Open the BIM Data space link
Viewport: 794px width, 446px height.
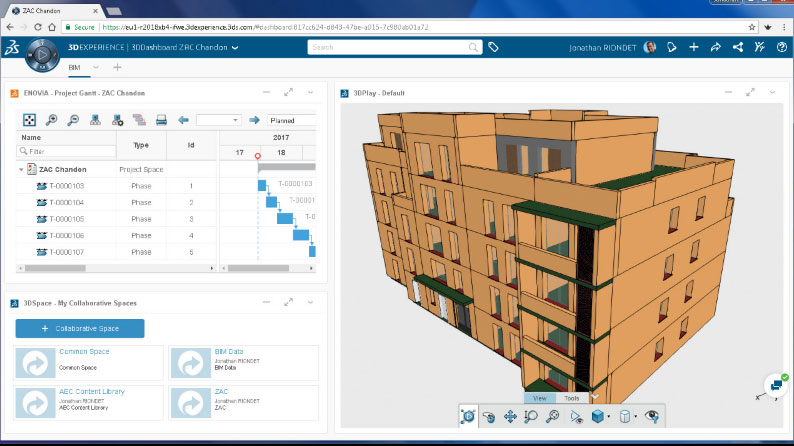click(229, 351)
